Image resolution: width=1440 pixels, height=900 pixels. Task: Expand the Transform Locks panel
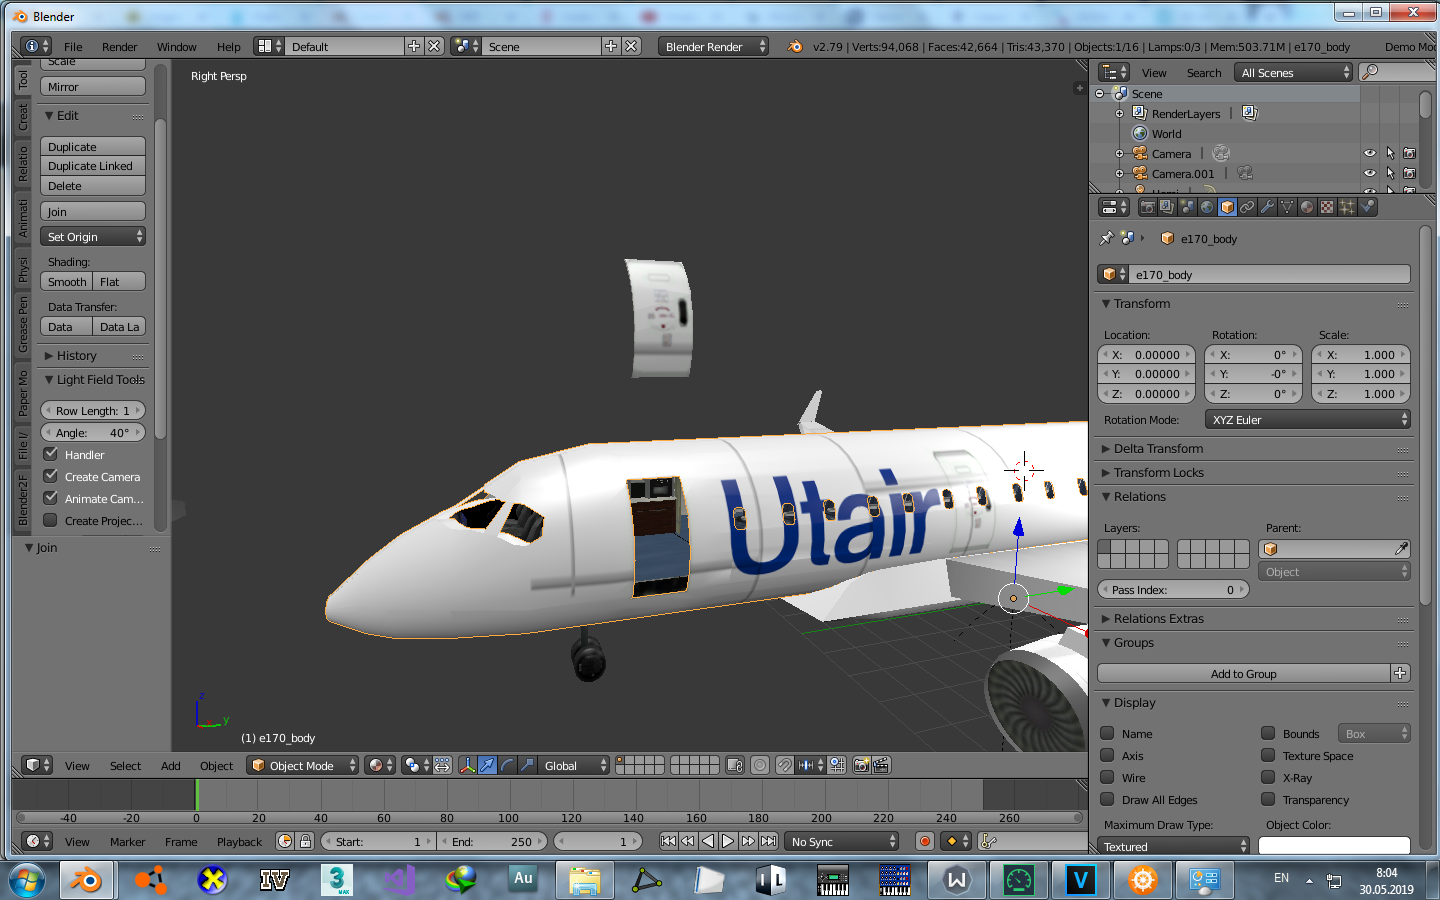tap(1158, 472)
